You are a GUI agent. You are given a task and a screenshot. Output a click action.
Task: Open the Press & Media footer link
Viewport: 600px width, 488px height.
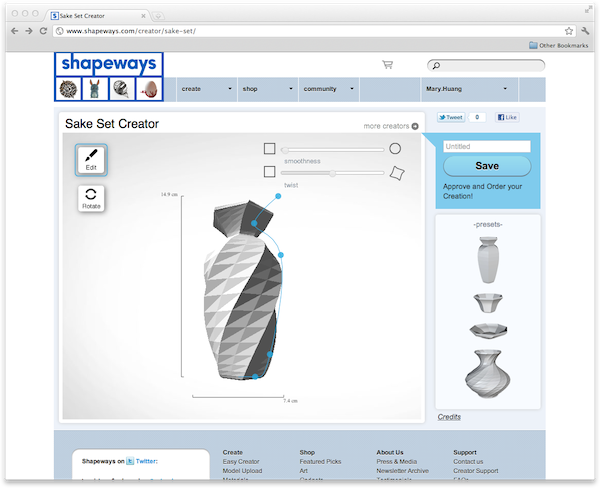[397, 462]
